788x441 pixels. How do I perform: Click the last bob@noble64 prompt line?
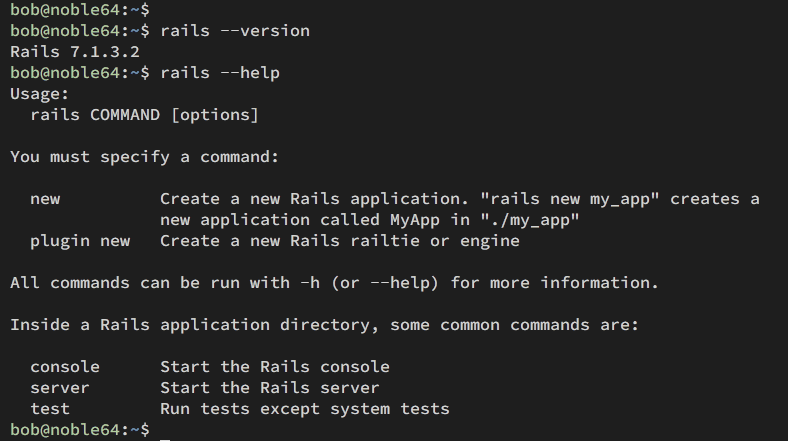[80, 430]
